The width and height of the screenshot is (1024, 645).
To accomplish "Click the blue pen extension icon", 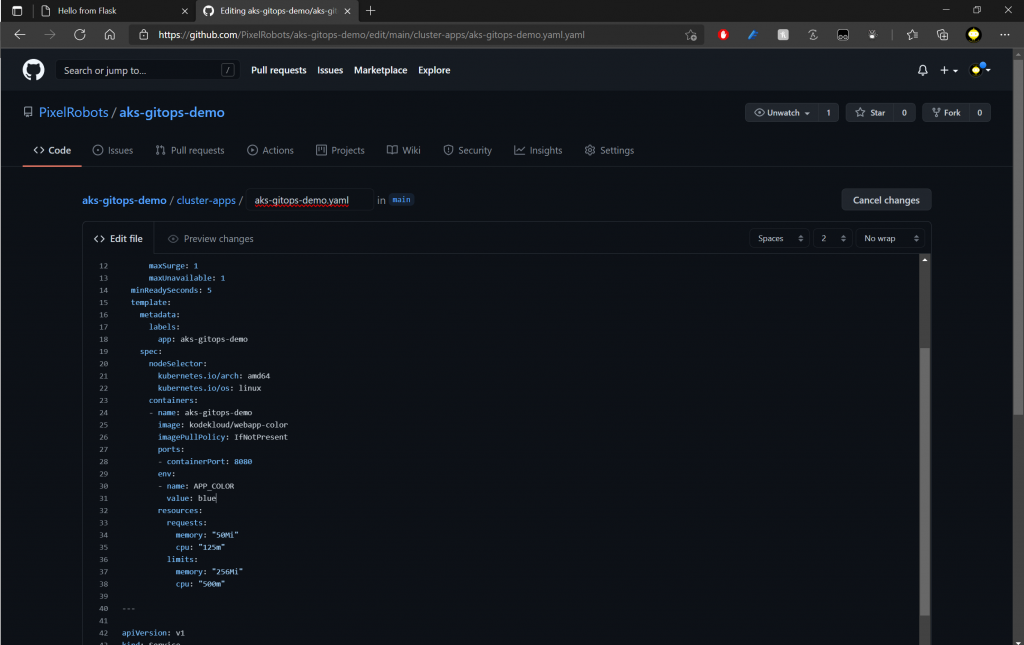I will tap(753, 35).
